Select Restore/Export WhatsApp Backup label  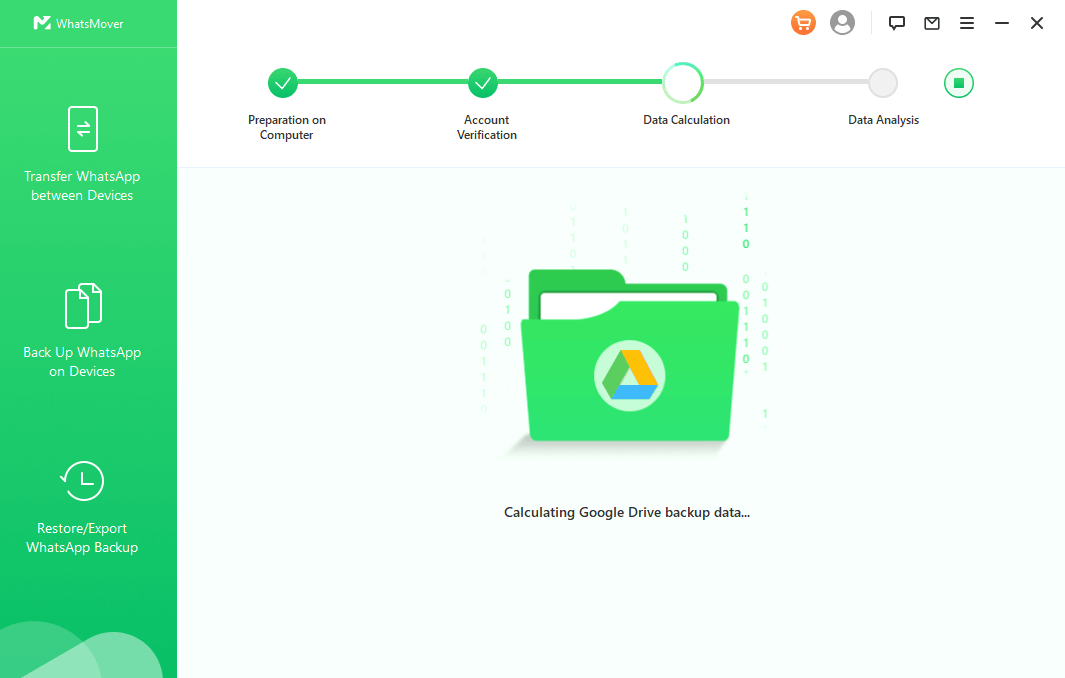(82, 537)
